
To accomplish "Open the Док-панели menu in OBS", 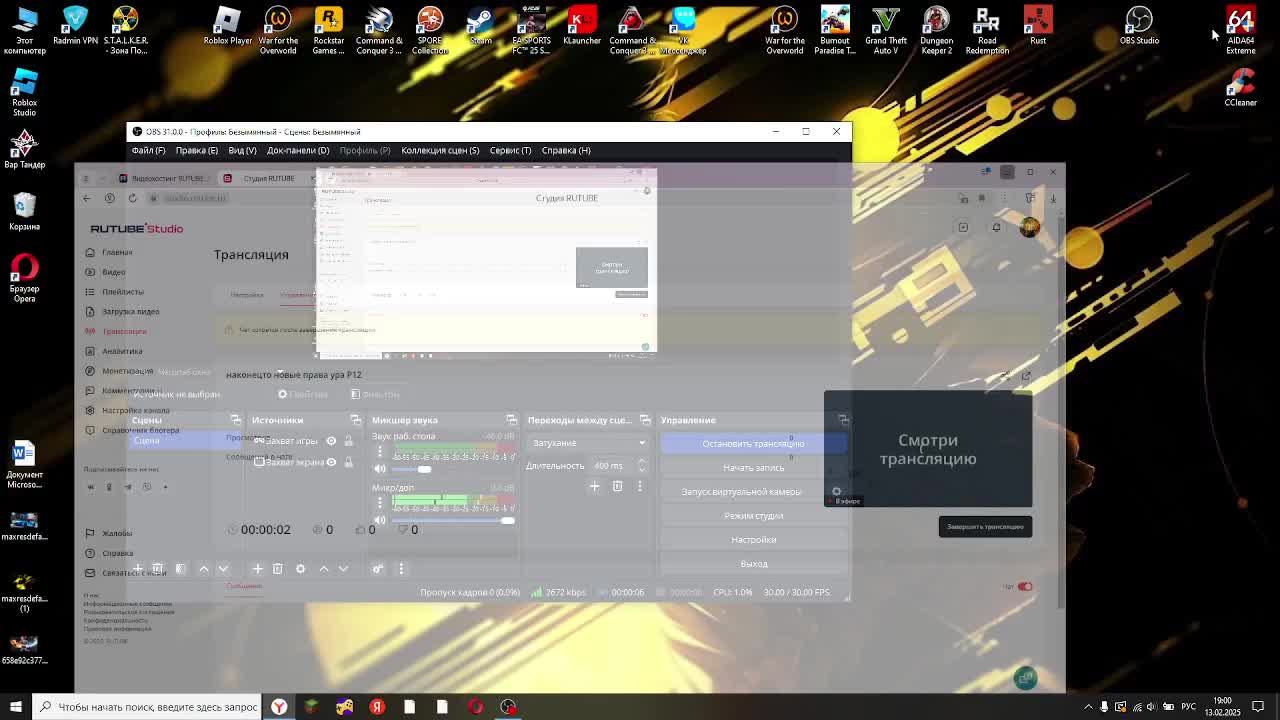I will tap(298, 150).
